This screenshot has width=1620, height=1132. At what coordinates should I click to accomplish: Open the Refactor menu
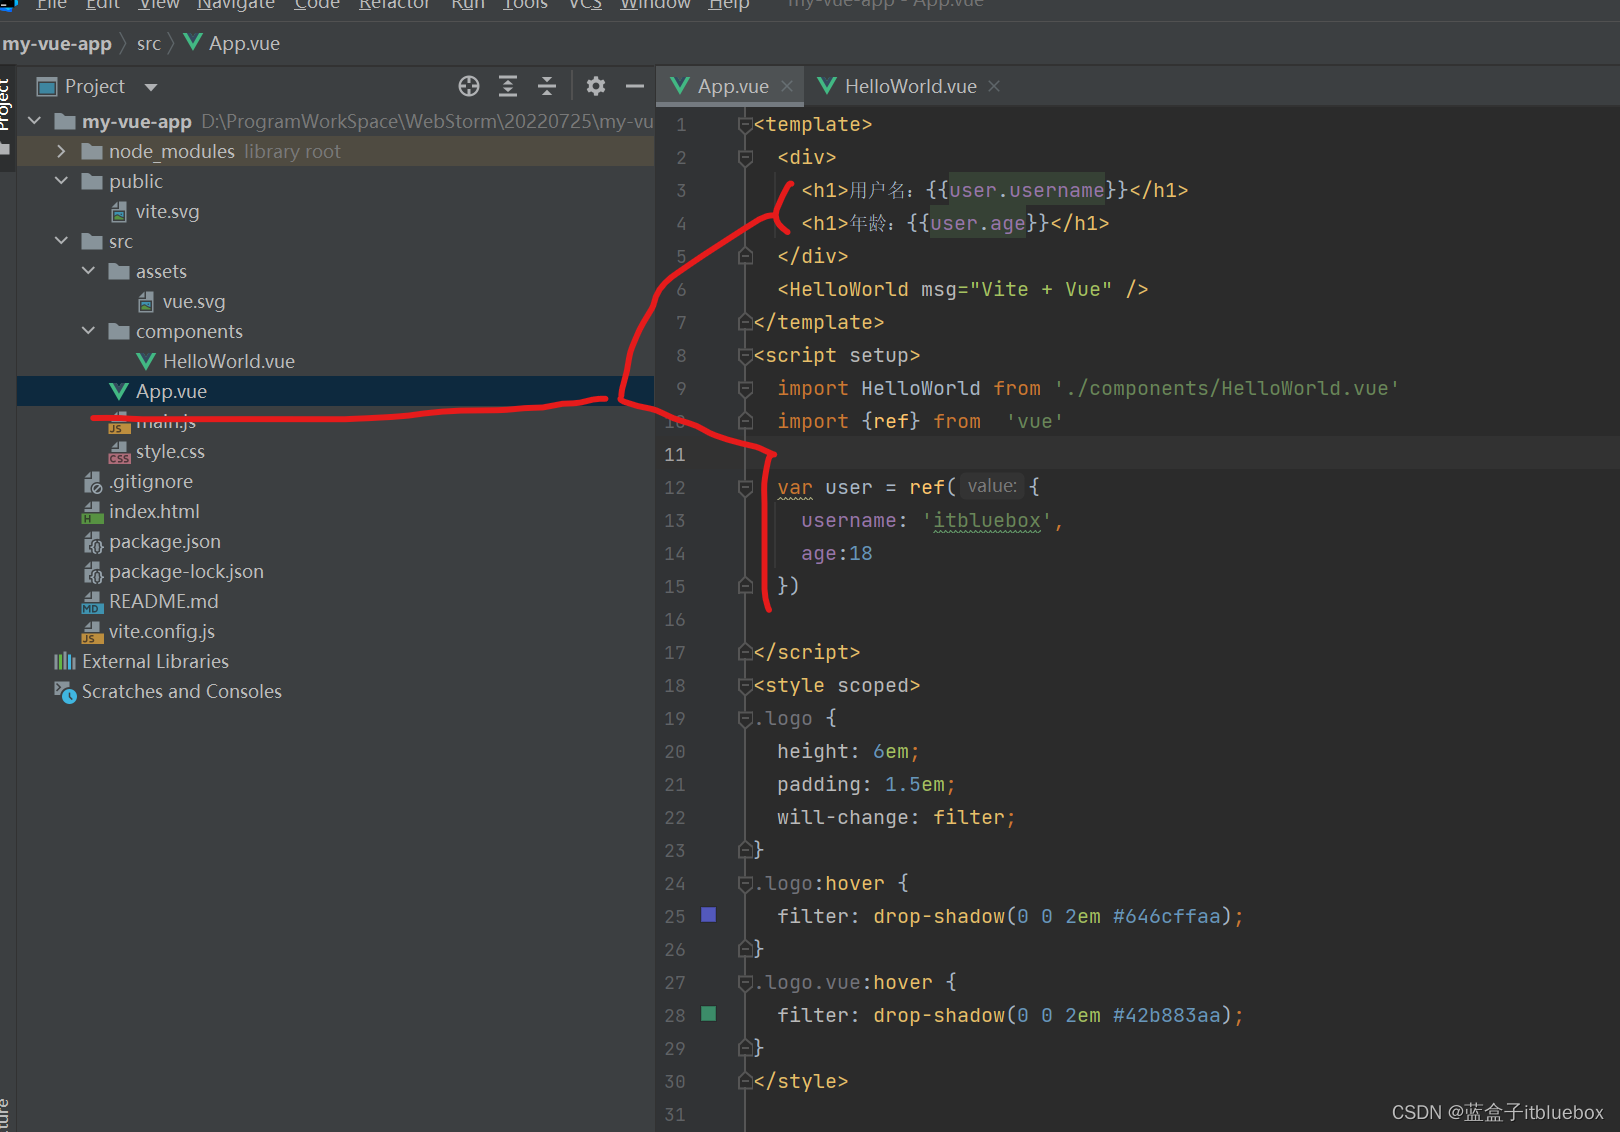tap(394, 5)
